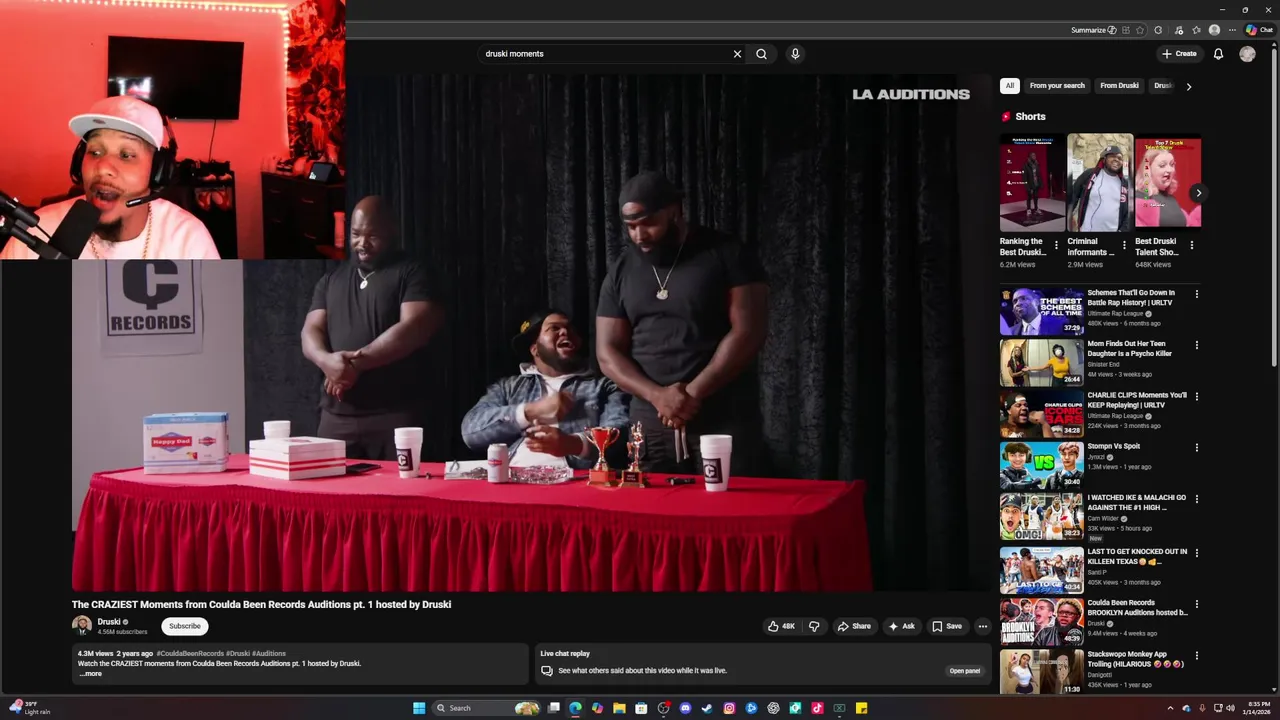Open Mom Finds Out Teen Daughter video
This screenshot has width=1280, height=720.
tap(1042, 363)
